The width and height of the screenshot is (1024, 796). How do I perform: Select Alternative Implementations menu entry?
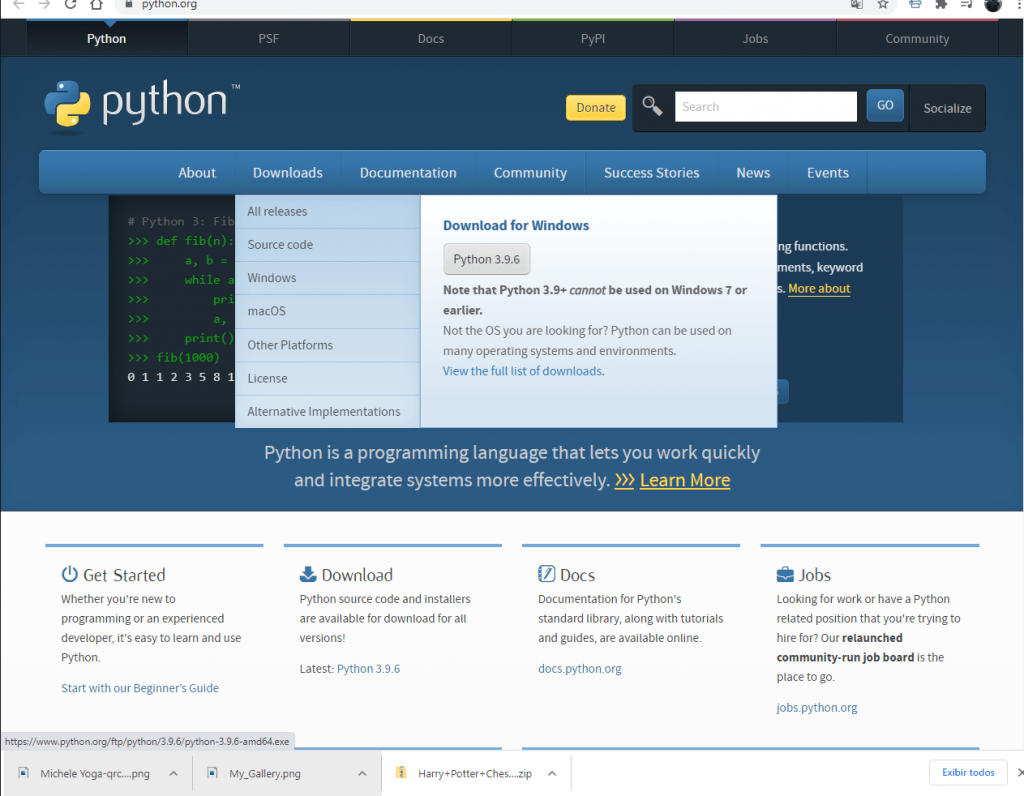(x=327, y=412)
